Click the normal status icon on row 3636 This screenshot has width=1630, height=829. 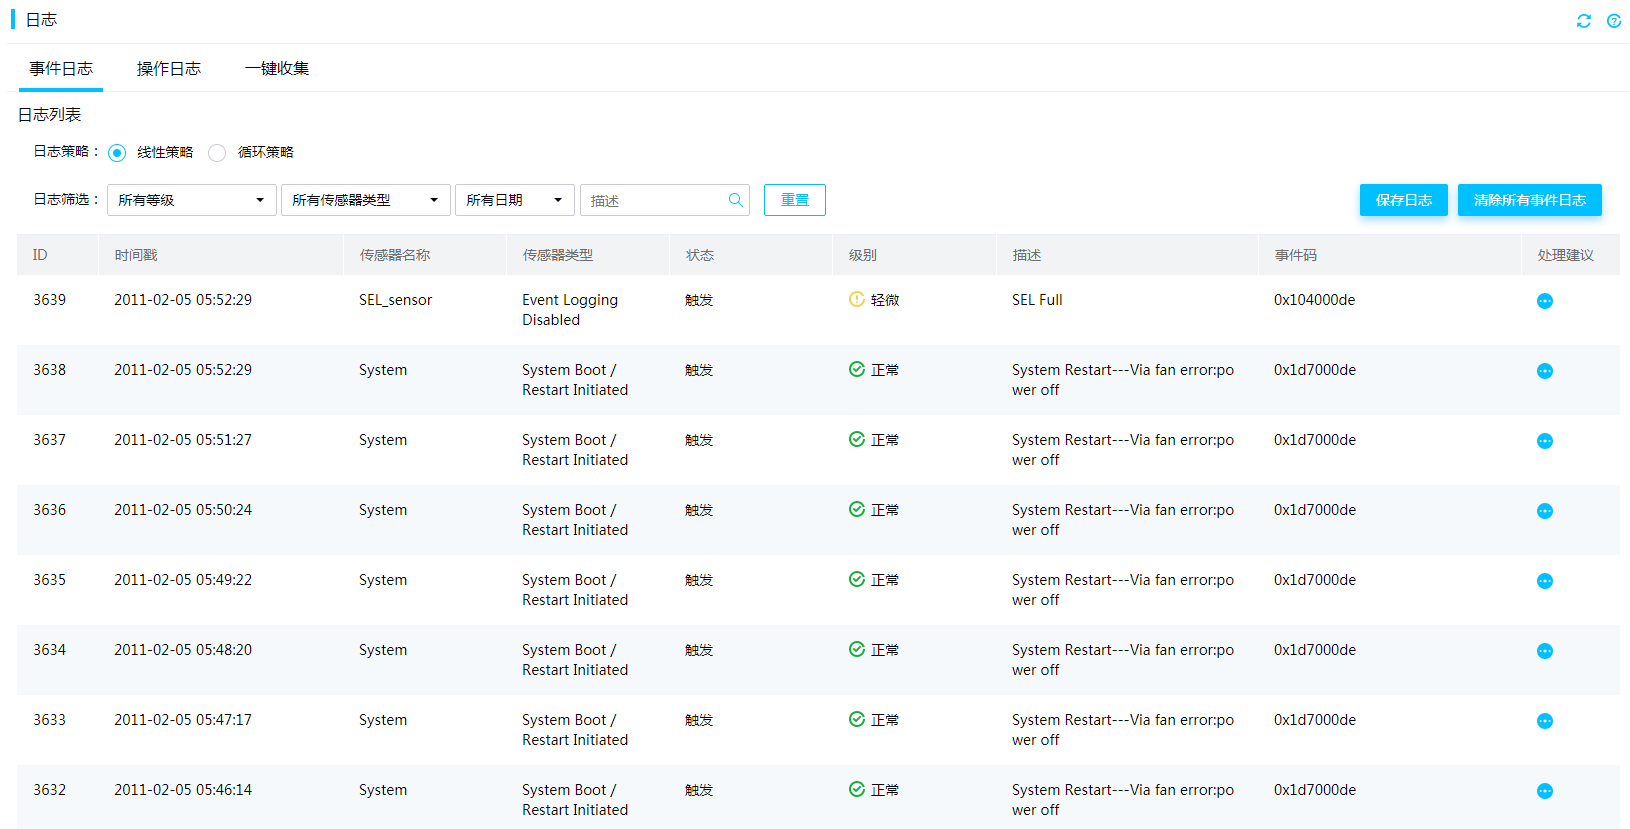click(857, 509)
